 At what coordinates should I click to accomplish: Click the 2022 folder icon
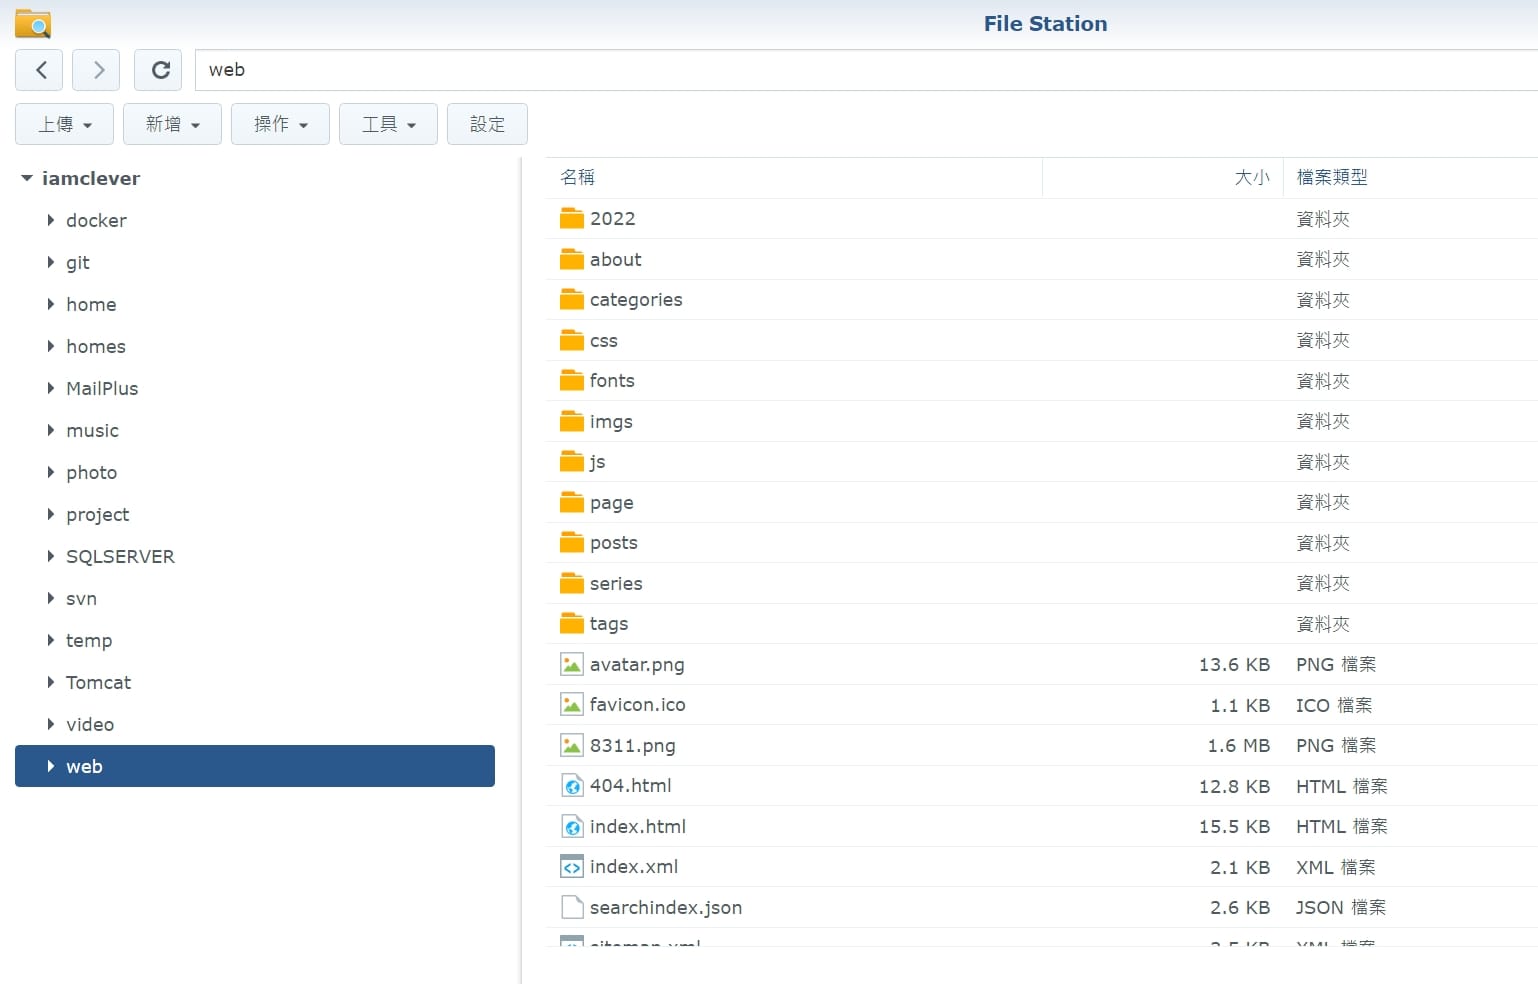(572, 218)
